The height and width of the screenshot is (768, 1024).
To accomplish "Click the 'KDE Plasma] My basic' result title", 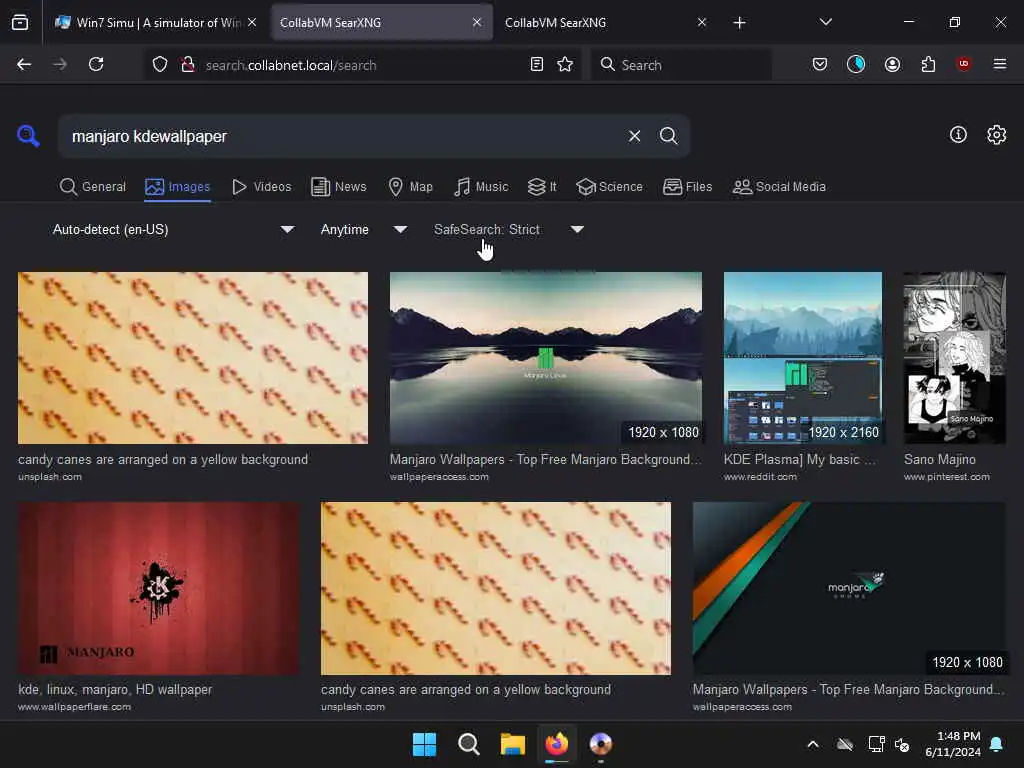I will (799, 460).
